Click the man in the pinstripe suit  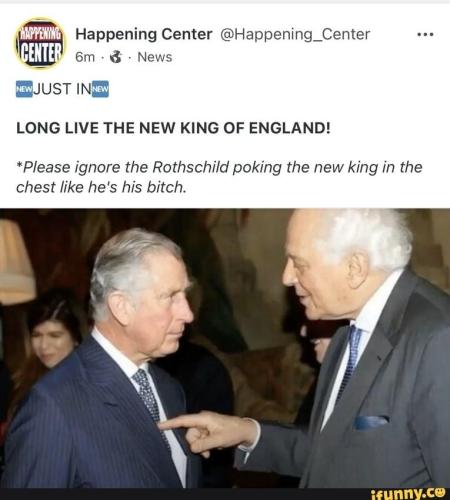(107, 360)
